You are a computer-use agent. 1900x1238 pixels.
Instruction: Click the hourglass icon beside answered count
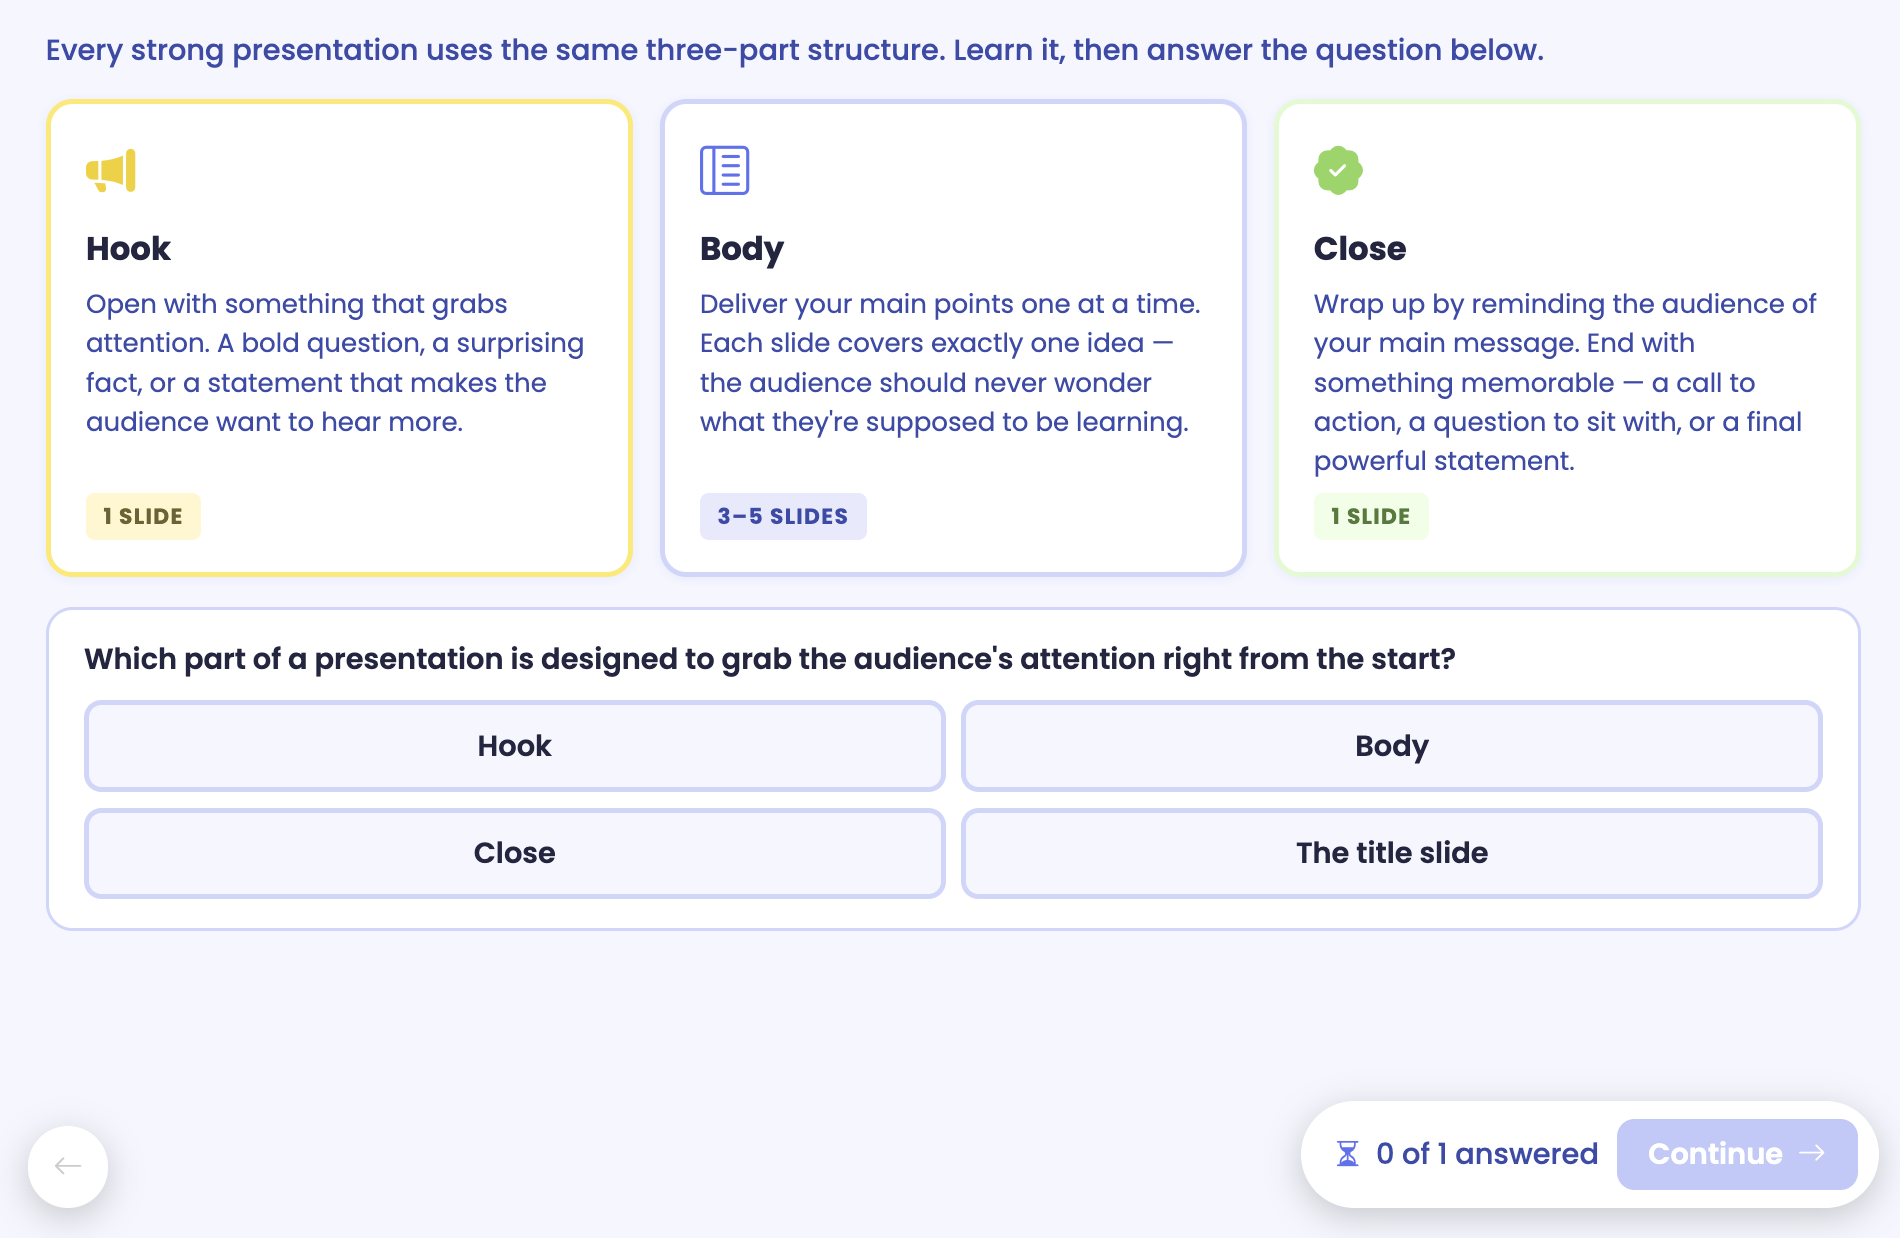(1348, 1154)
